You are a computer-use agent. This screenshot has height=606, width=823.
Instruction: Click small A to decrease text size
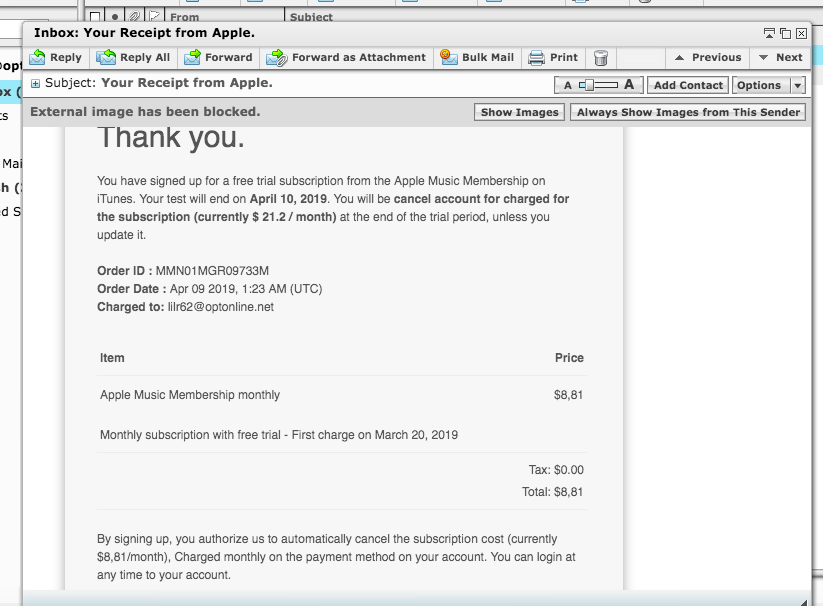click(567, 85)
